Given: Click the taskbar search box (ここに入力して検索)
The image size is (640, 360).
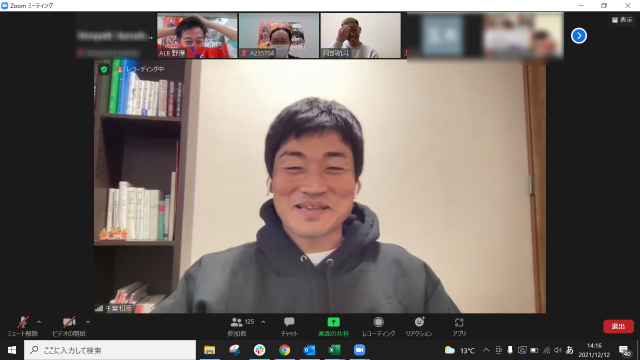Looking at the screenshot, I should click(110, 350).
